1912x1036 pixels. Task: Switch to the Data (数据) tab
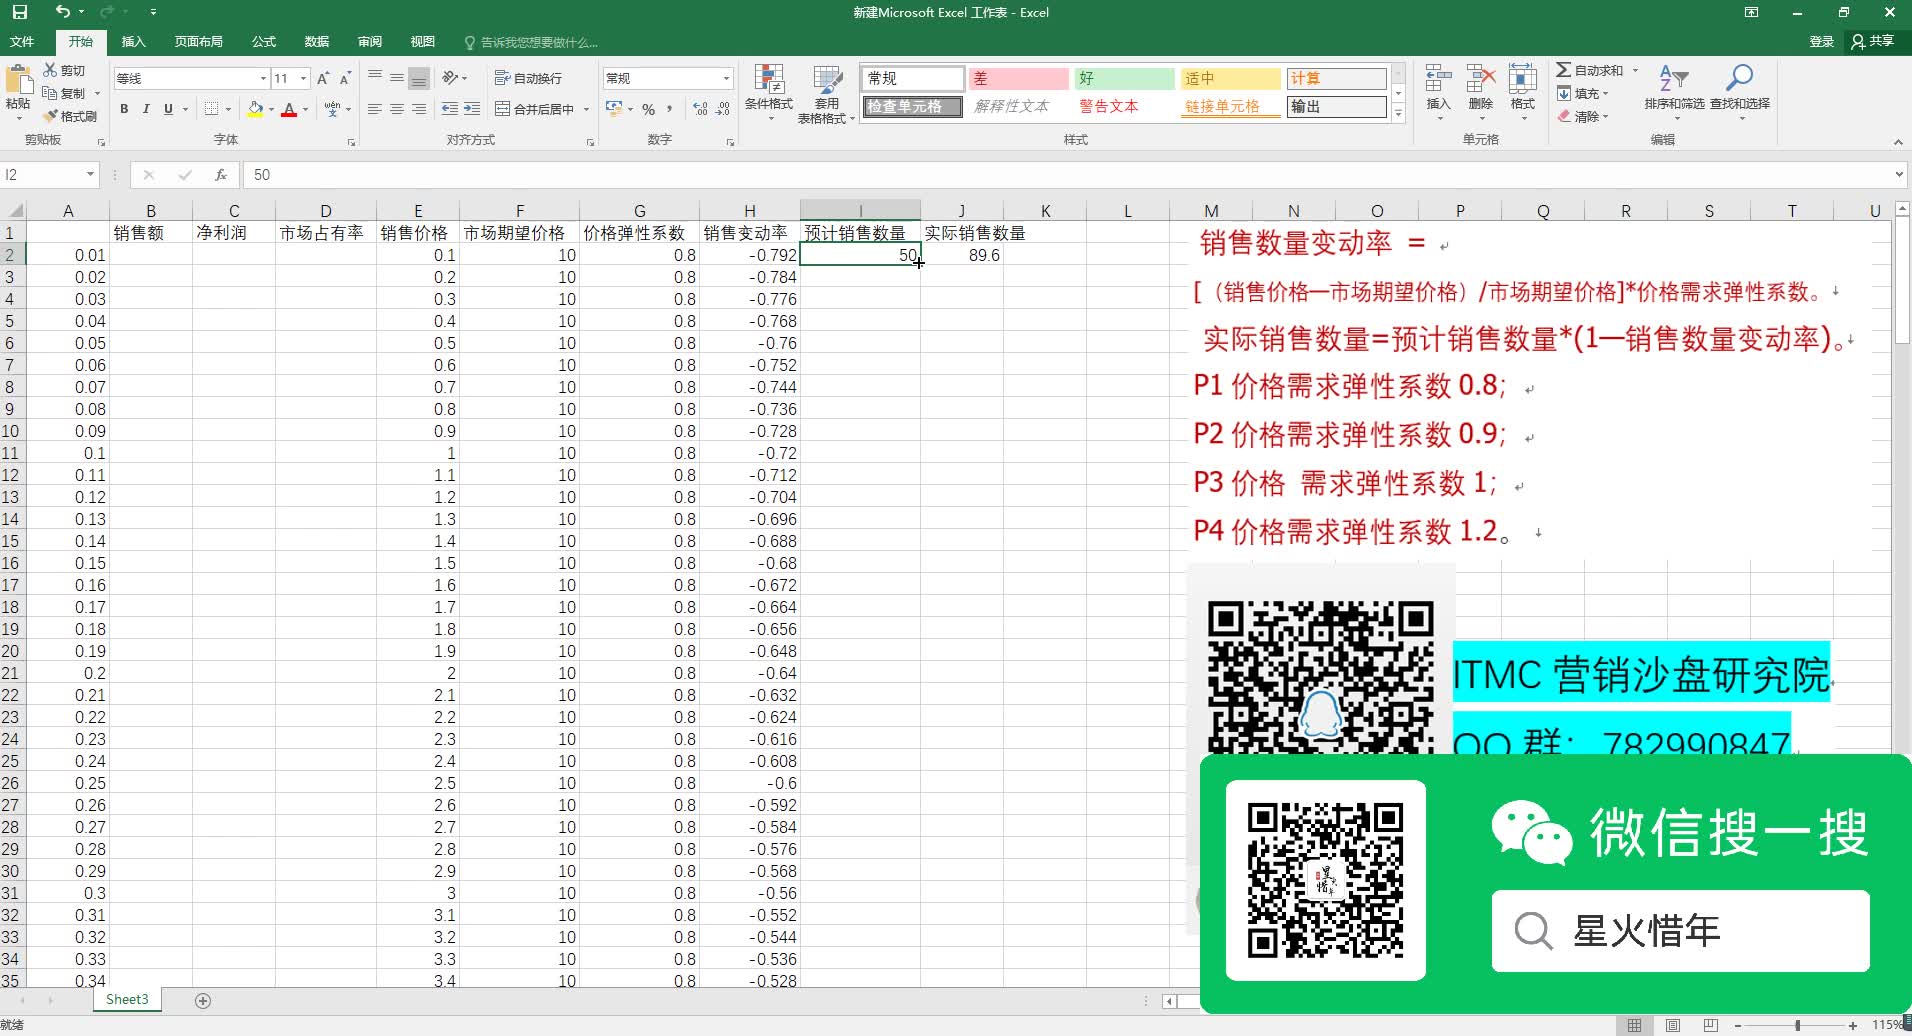pyautogui.click(x=317, y=42)
